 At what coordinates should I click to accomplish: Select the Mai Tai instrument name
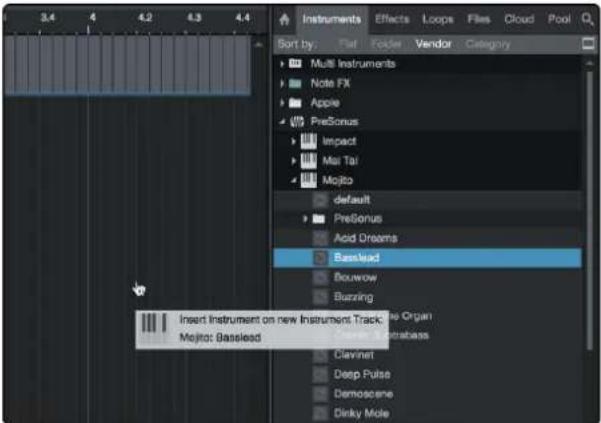340,161
